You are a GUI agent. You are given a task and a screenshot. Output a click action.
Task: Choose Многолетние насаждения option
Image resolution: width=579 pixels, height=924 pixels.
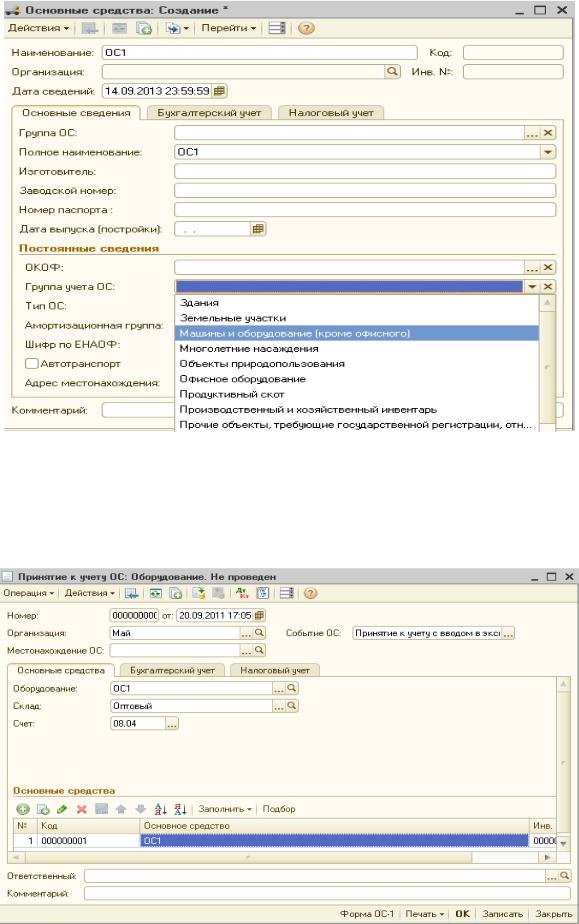click(x=357, y=348)
